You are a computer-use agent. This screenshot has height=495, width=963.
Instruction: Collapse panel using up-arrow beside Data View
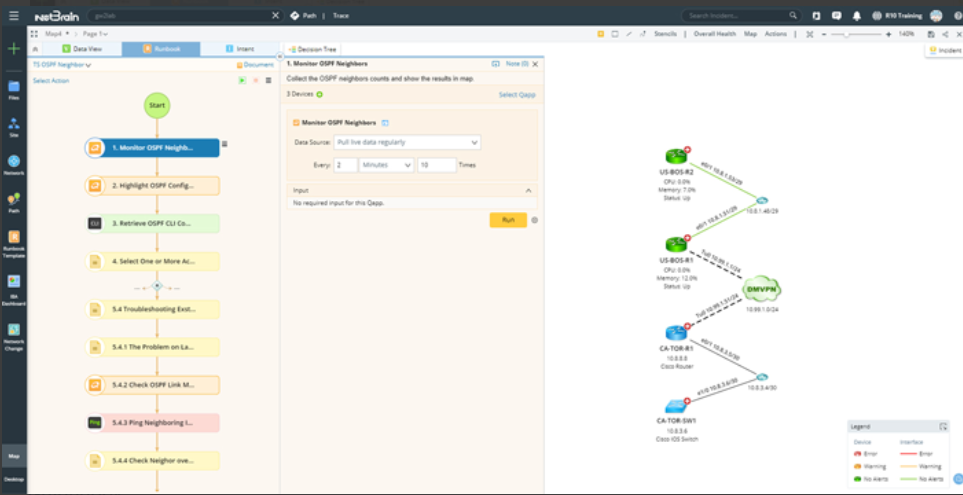[35, 49]
